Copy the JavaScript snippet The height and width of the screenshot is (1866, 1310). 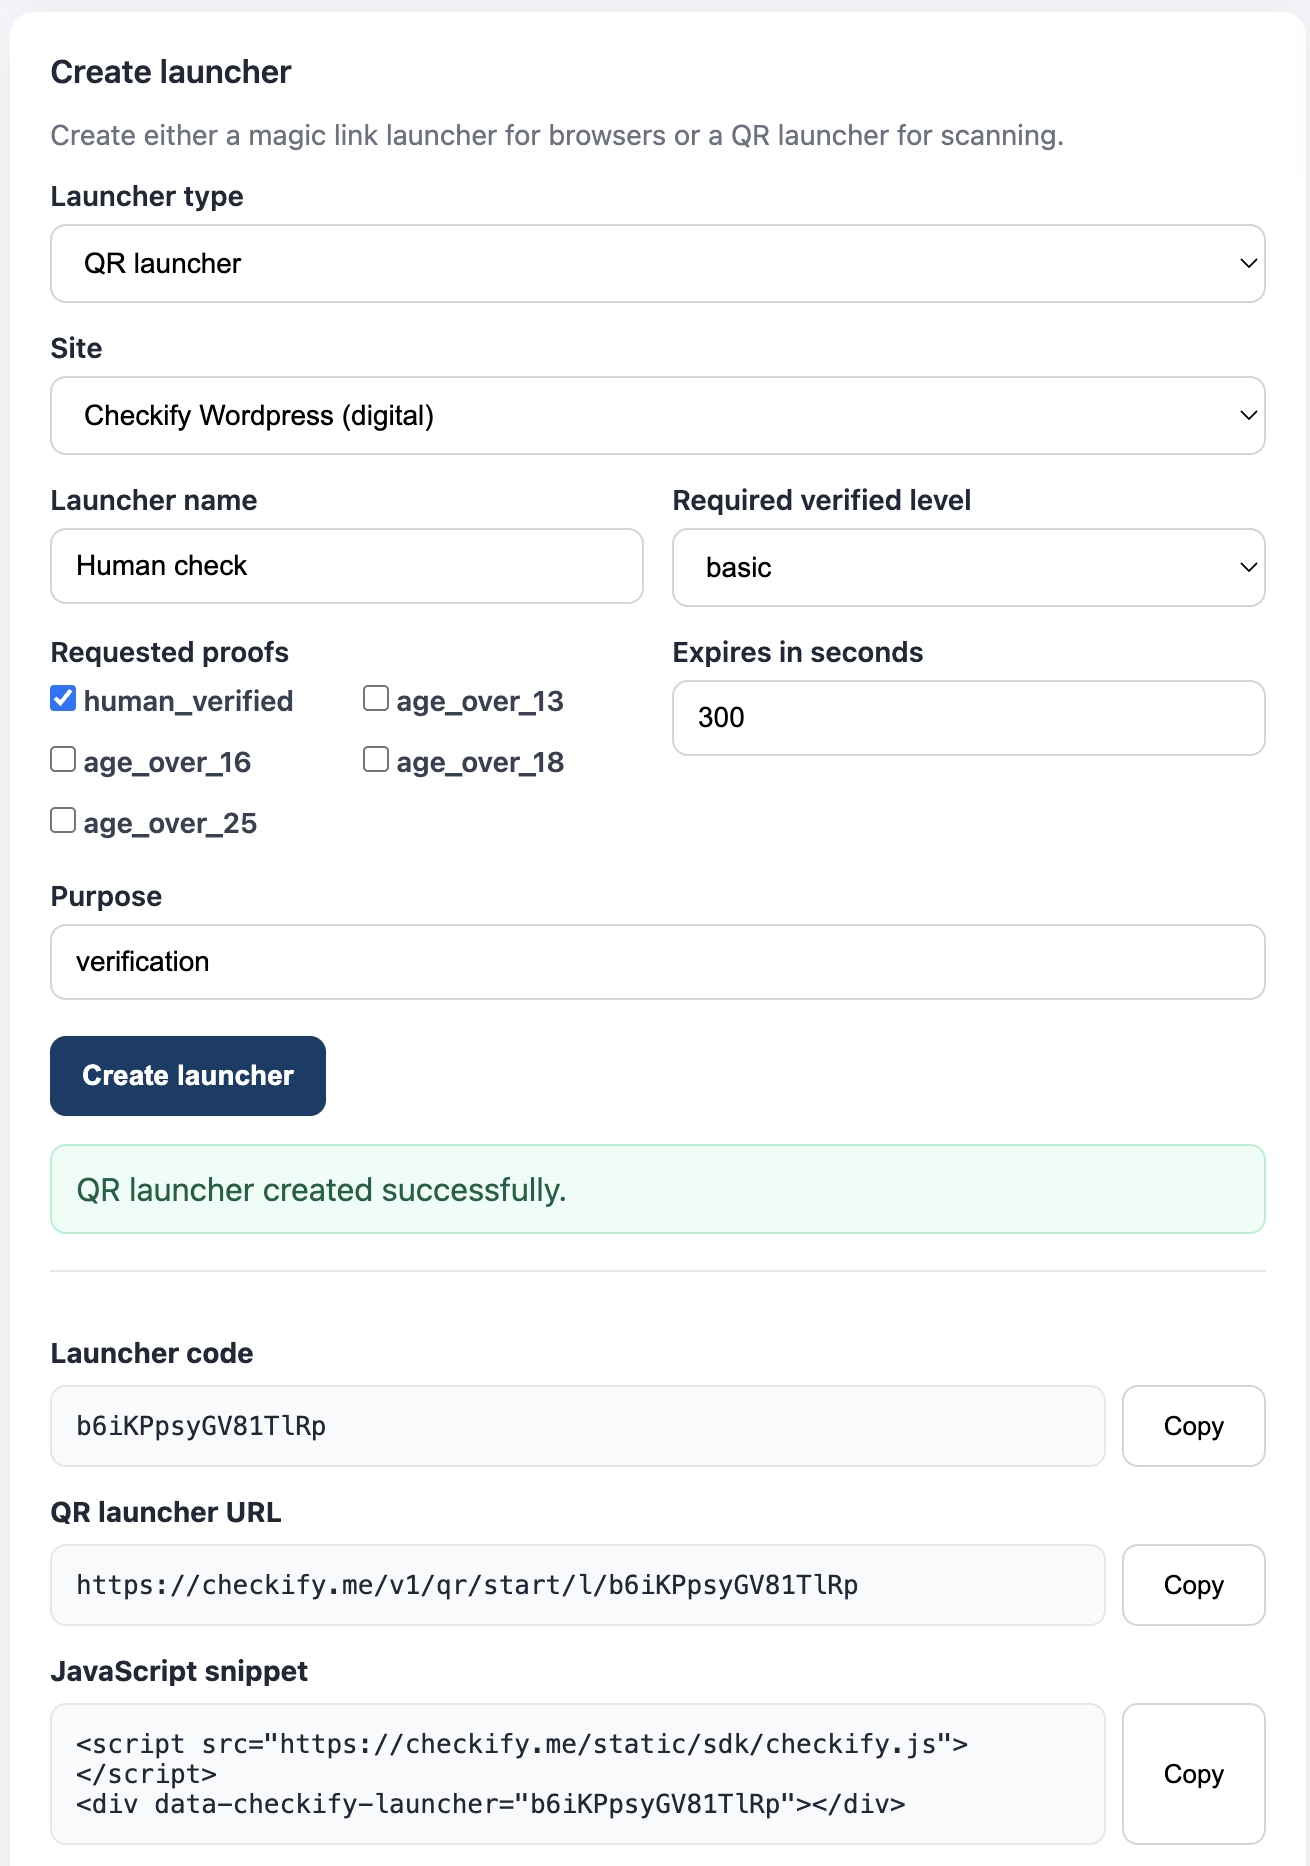(1194, 1774)
